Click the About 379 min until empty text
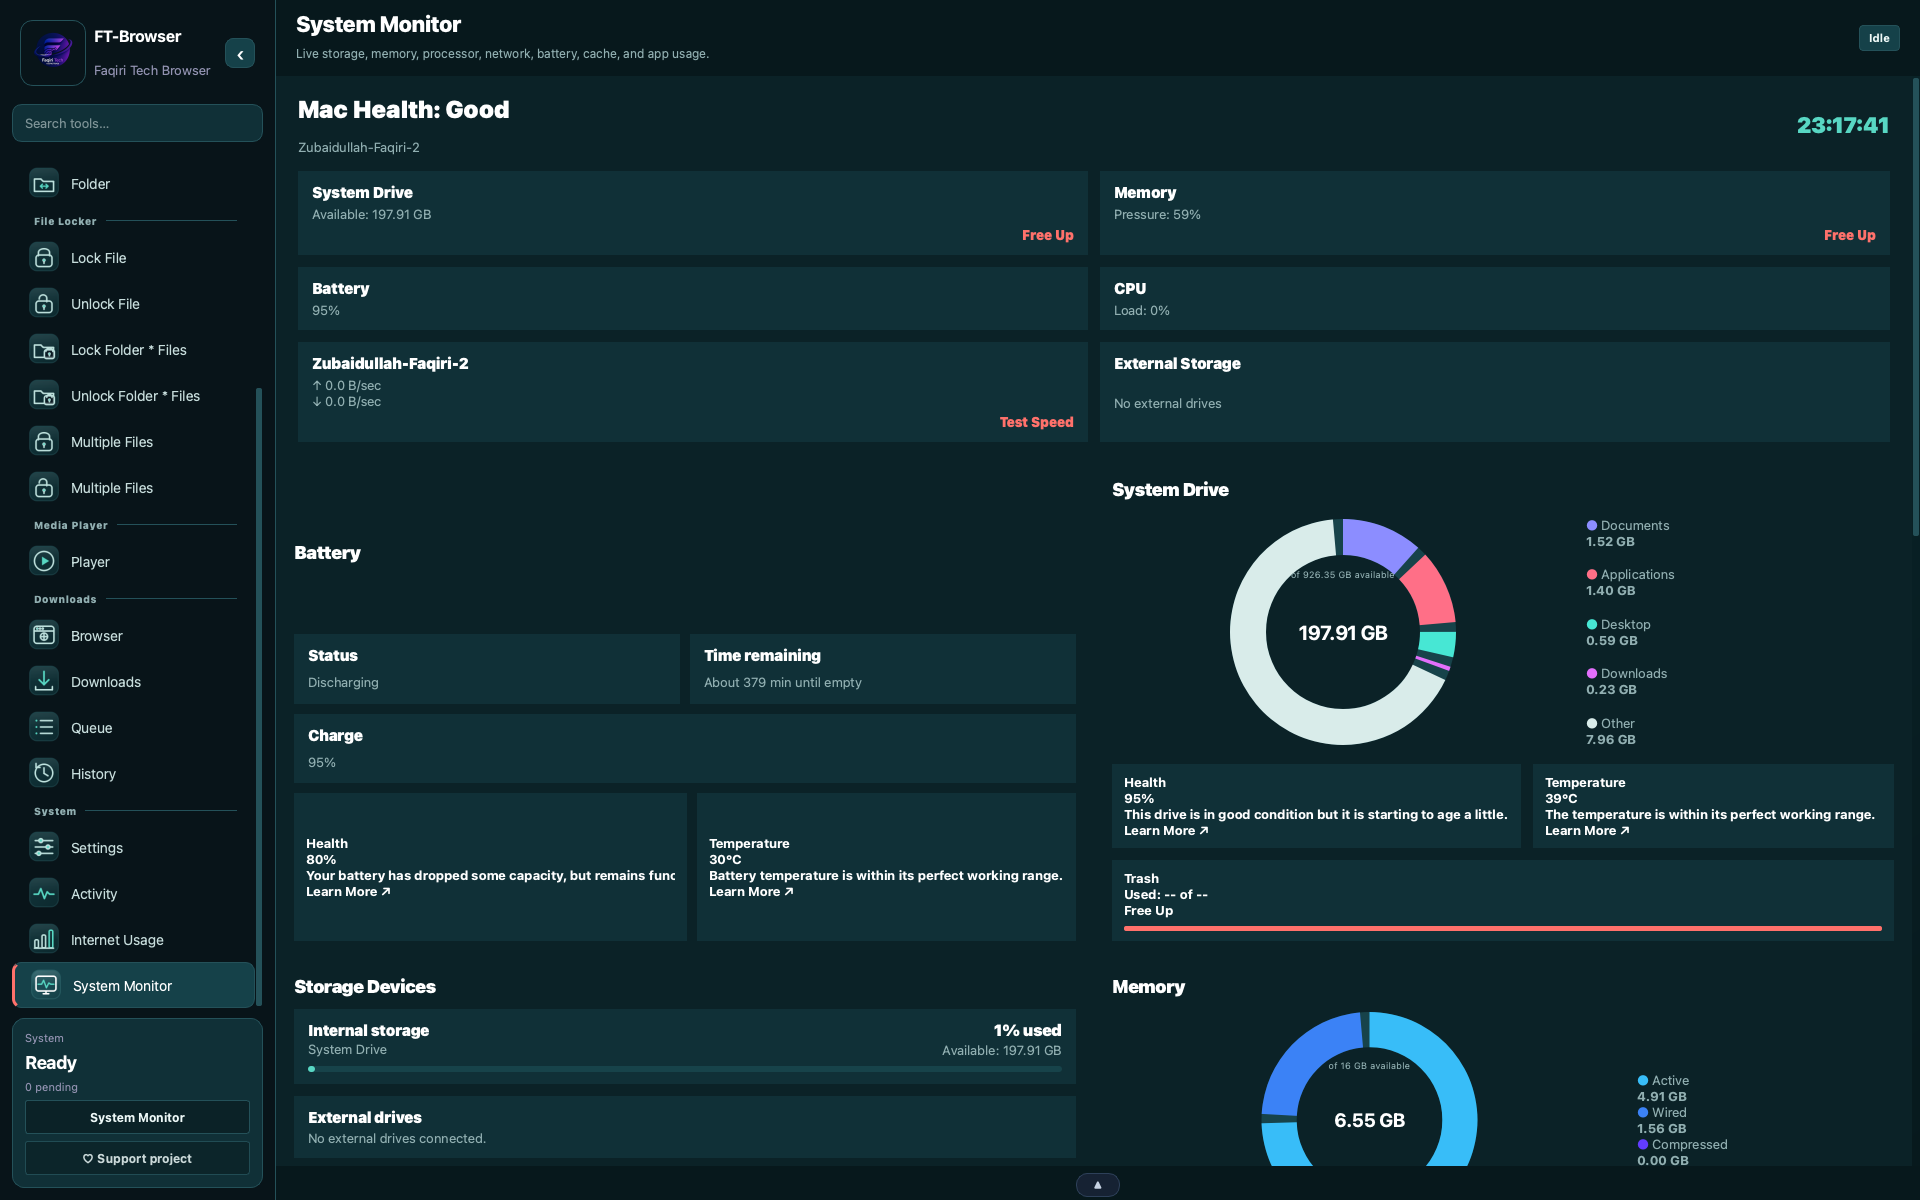The image size is (1920, 1200). tap(782, 683)
